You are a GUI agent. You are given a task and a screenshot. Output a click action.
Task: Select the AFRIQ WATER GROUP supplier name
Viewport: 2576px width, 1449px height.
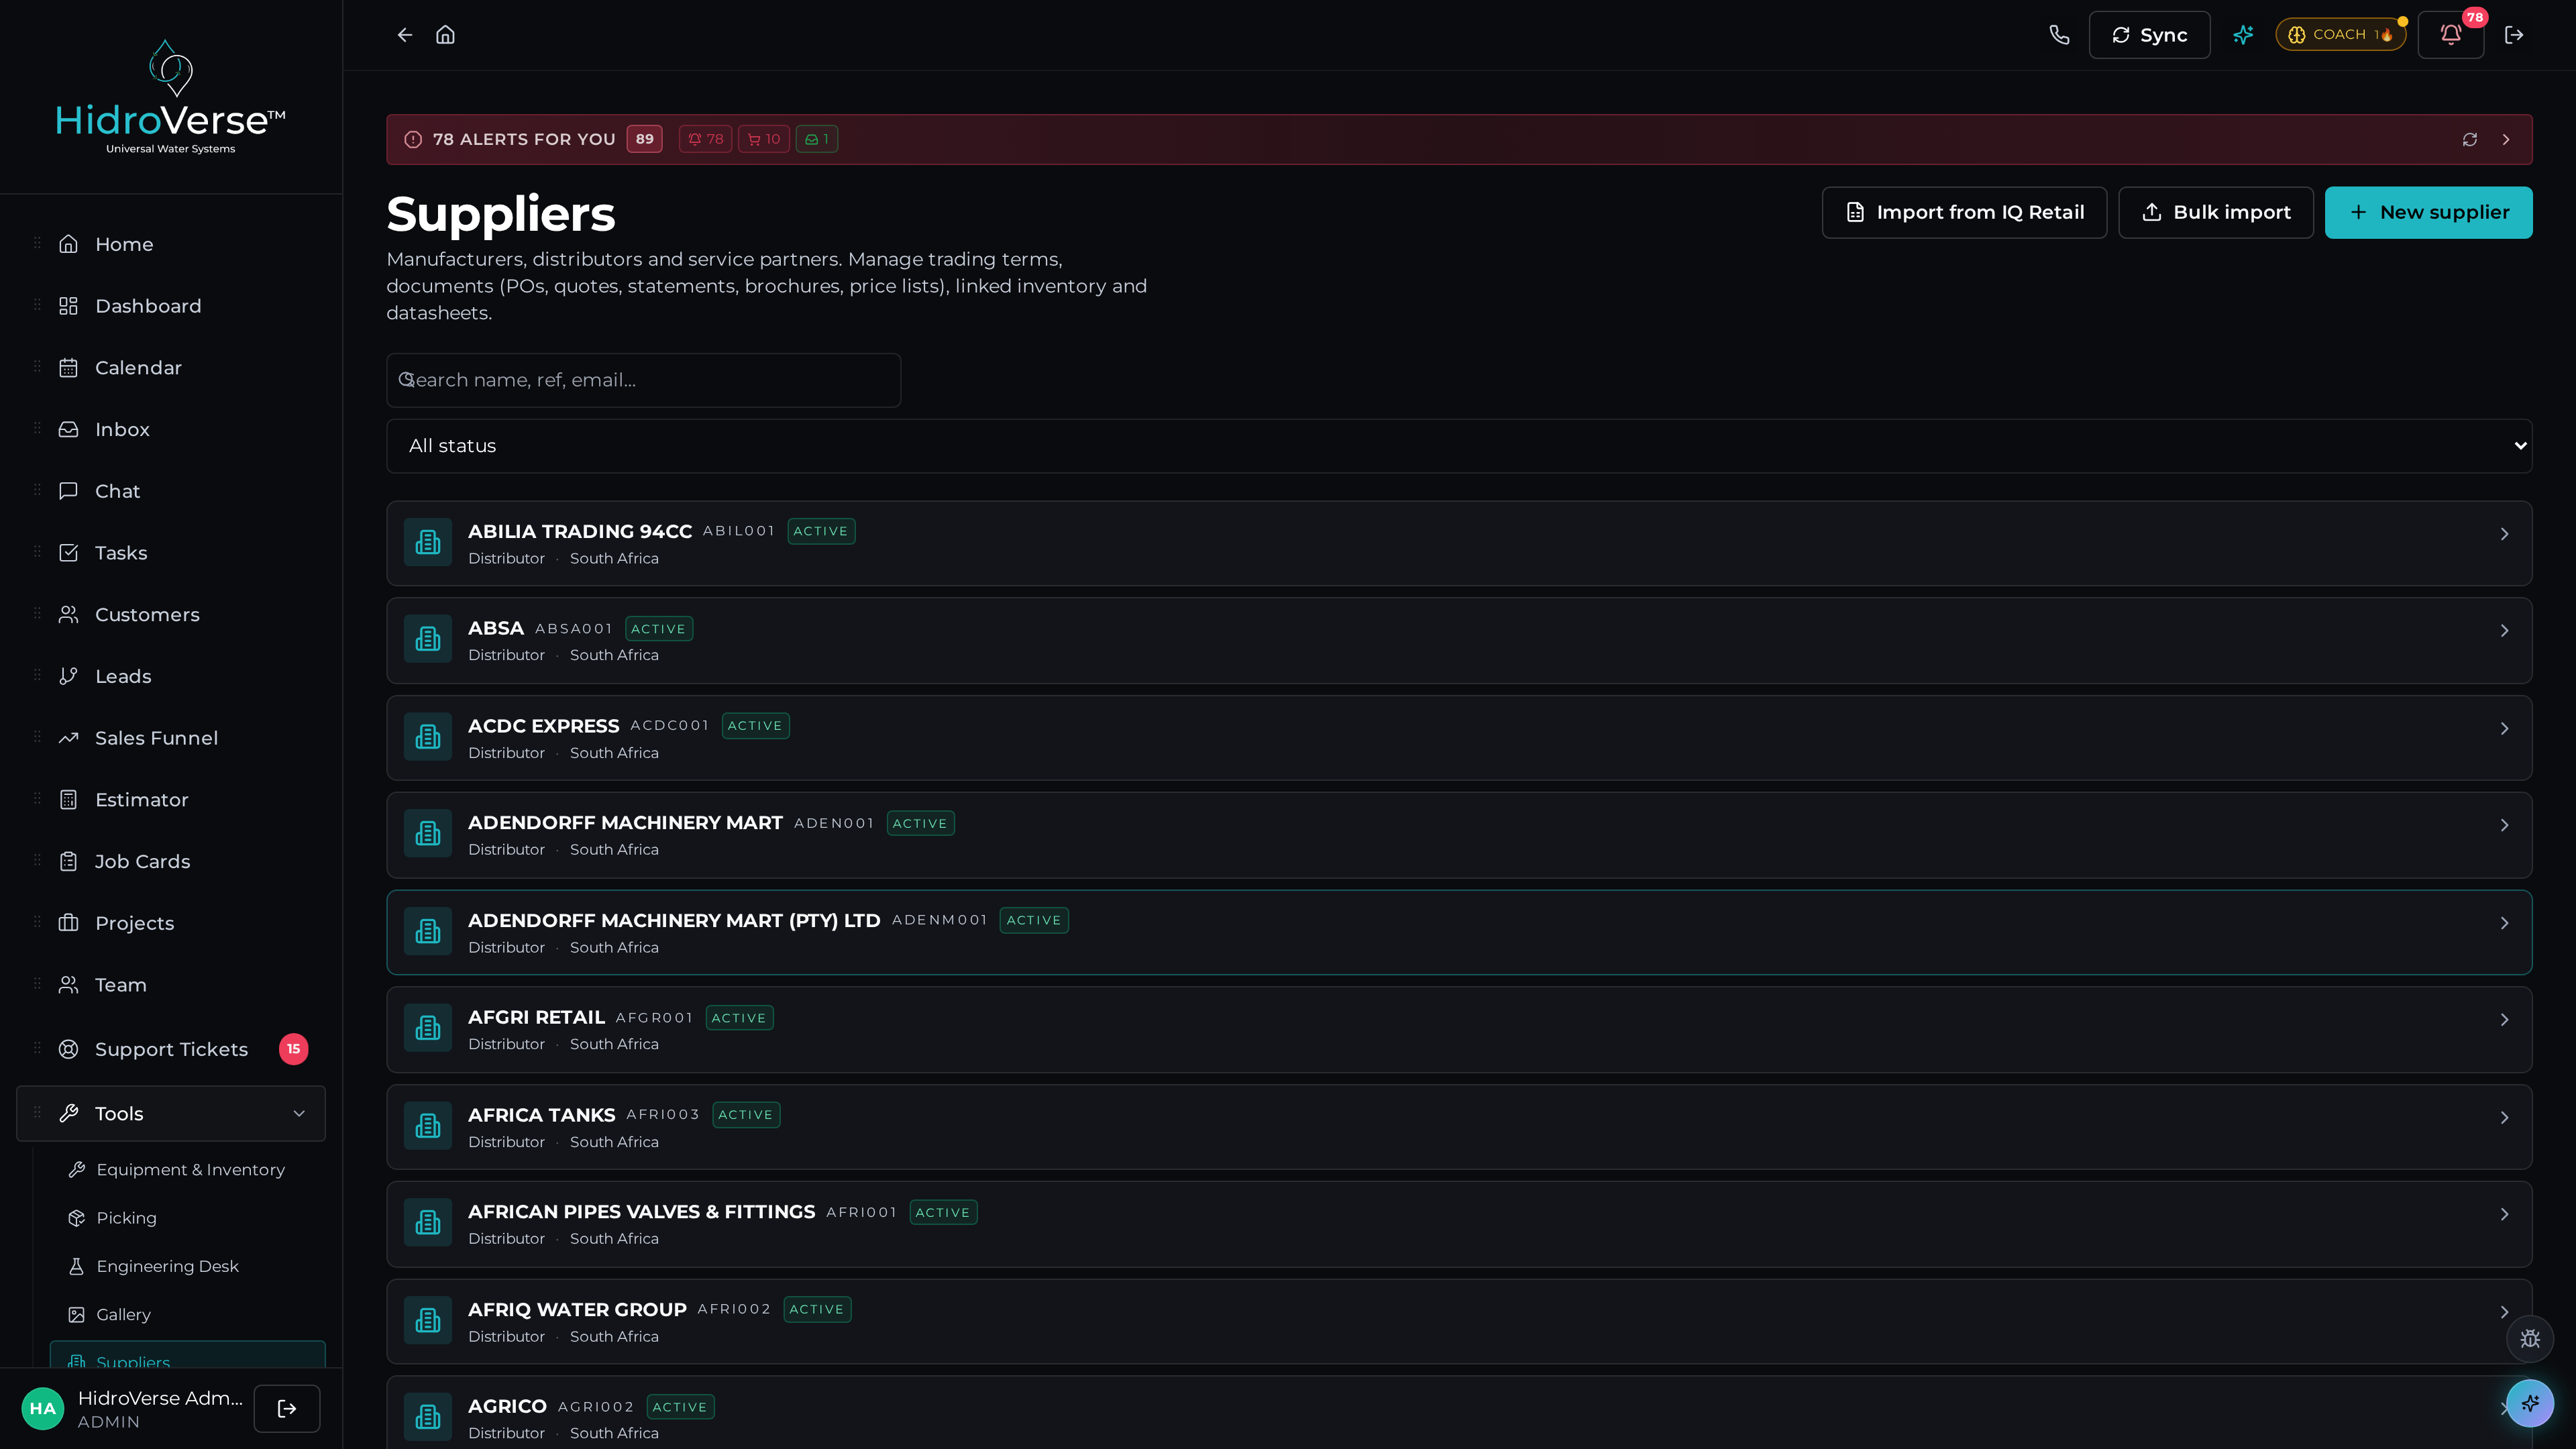pos(577,1310)
